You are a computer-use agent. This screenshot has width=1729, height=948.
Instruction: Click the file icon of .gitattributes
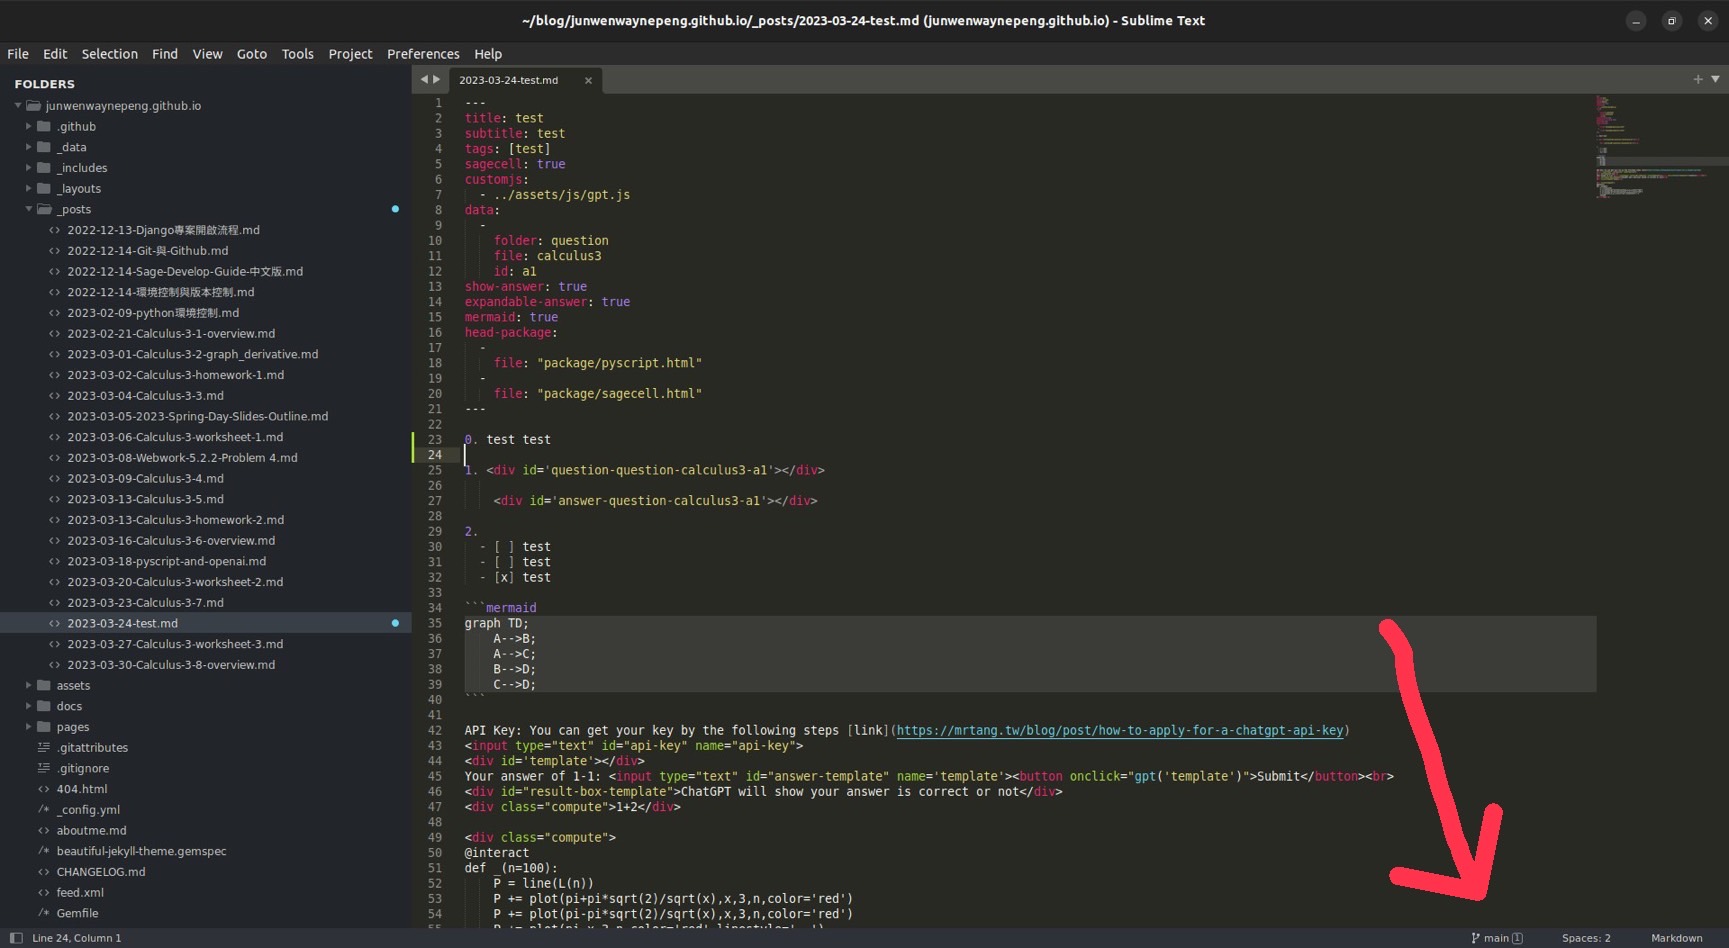44,748
